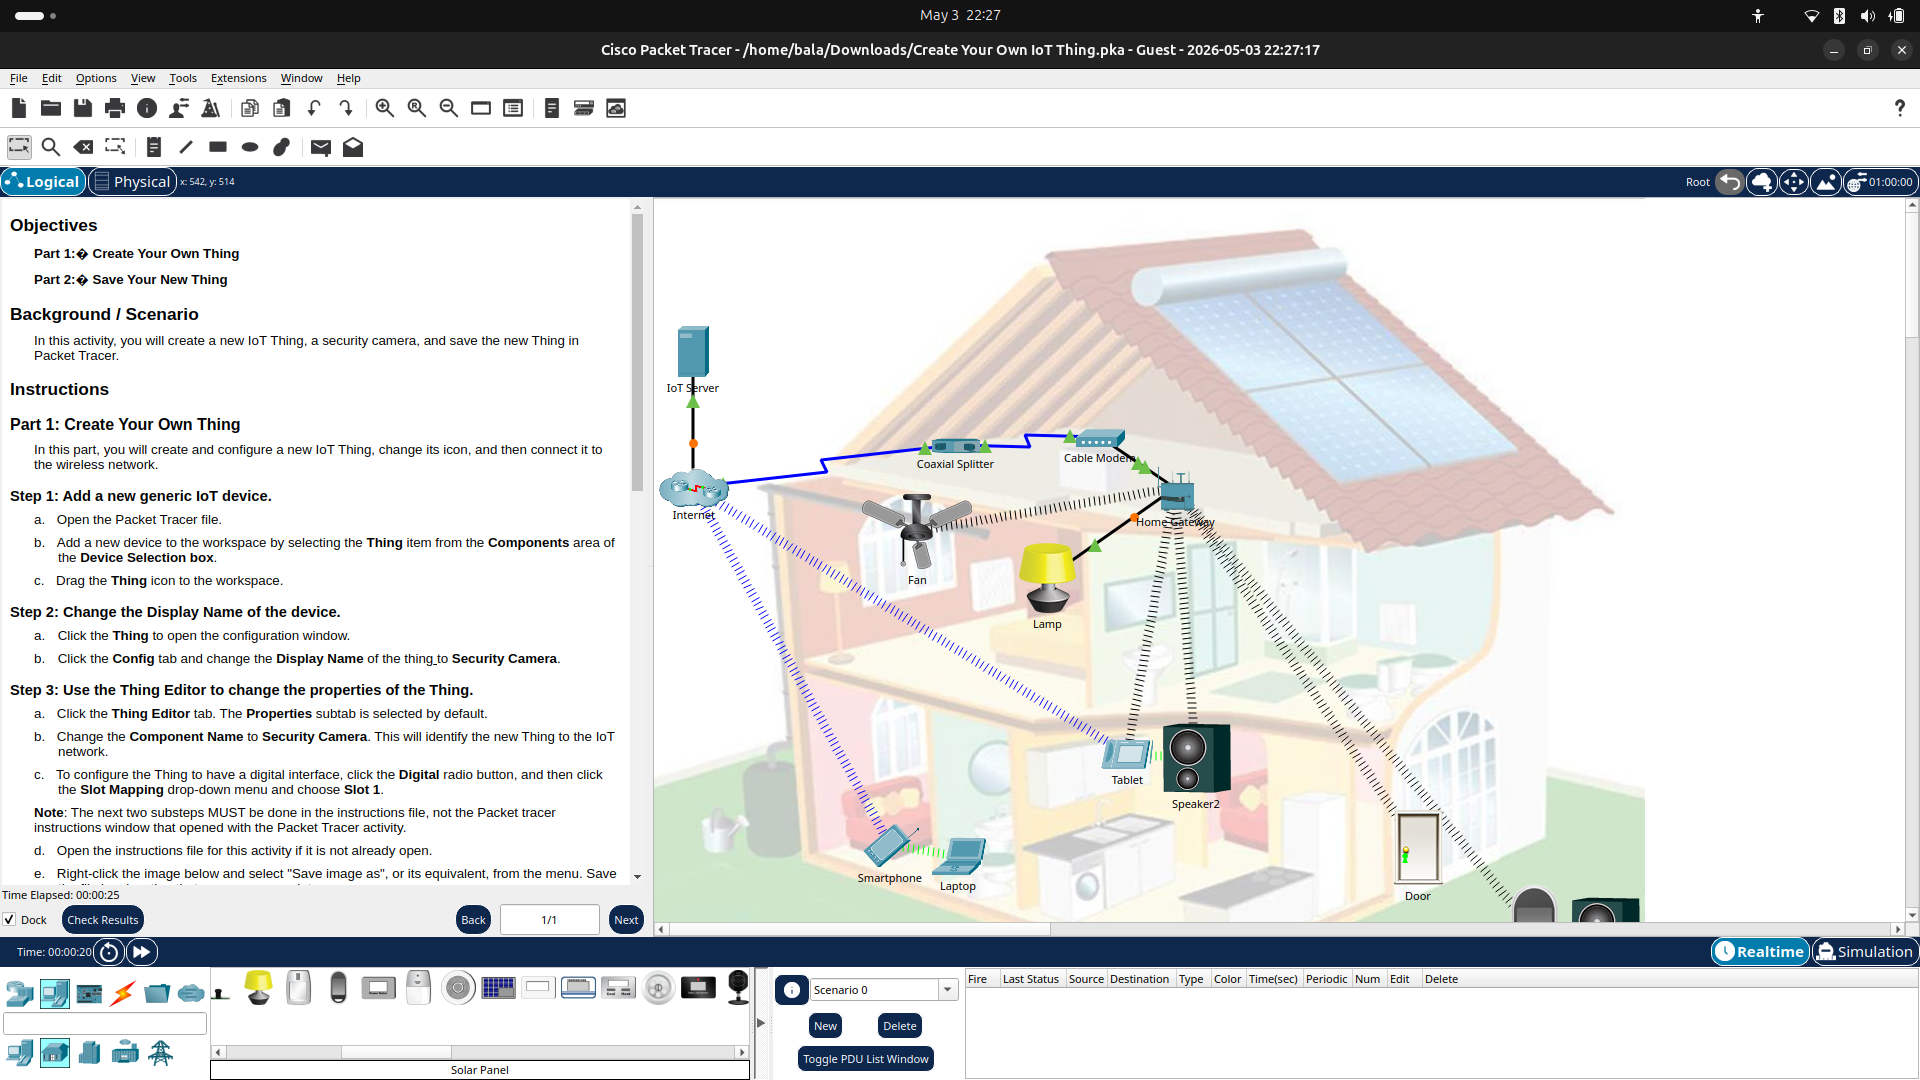Print the workspace with printer icon
The image size is (1920, 1080).
(115, 108)
